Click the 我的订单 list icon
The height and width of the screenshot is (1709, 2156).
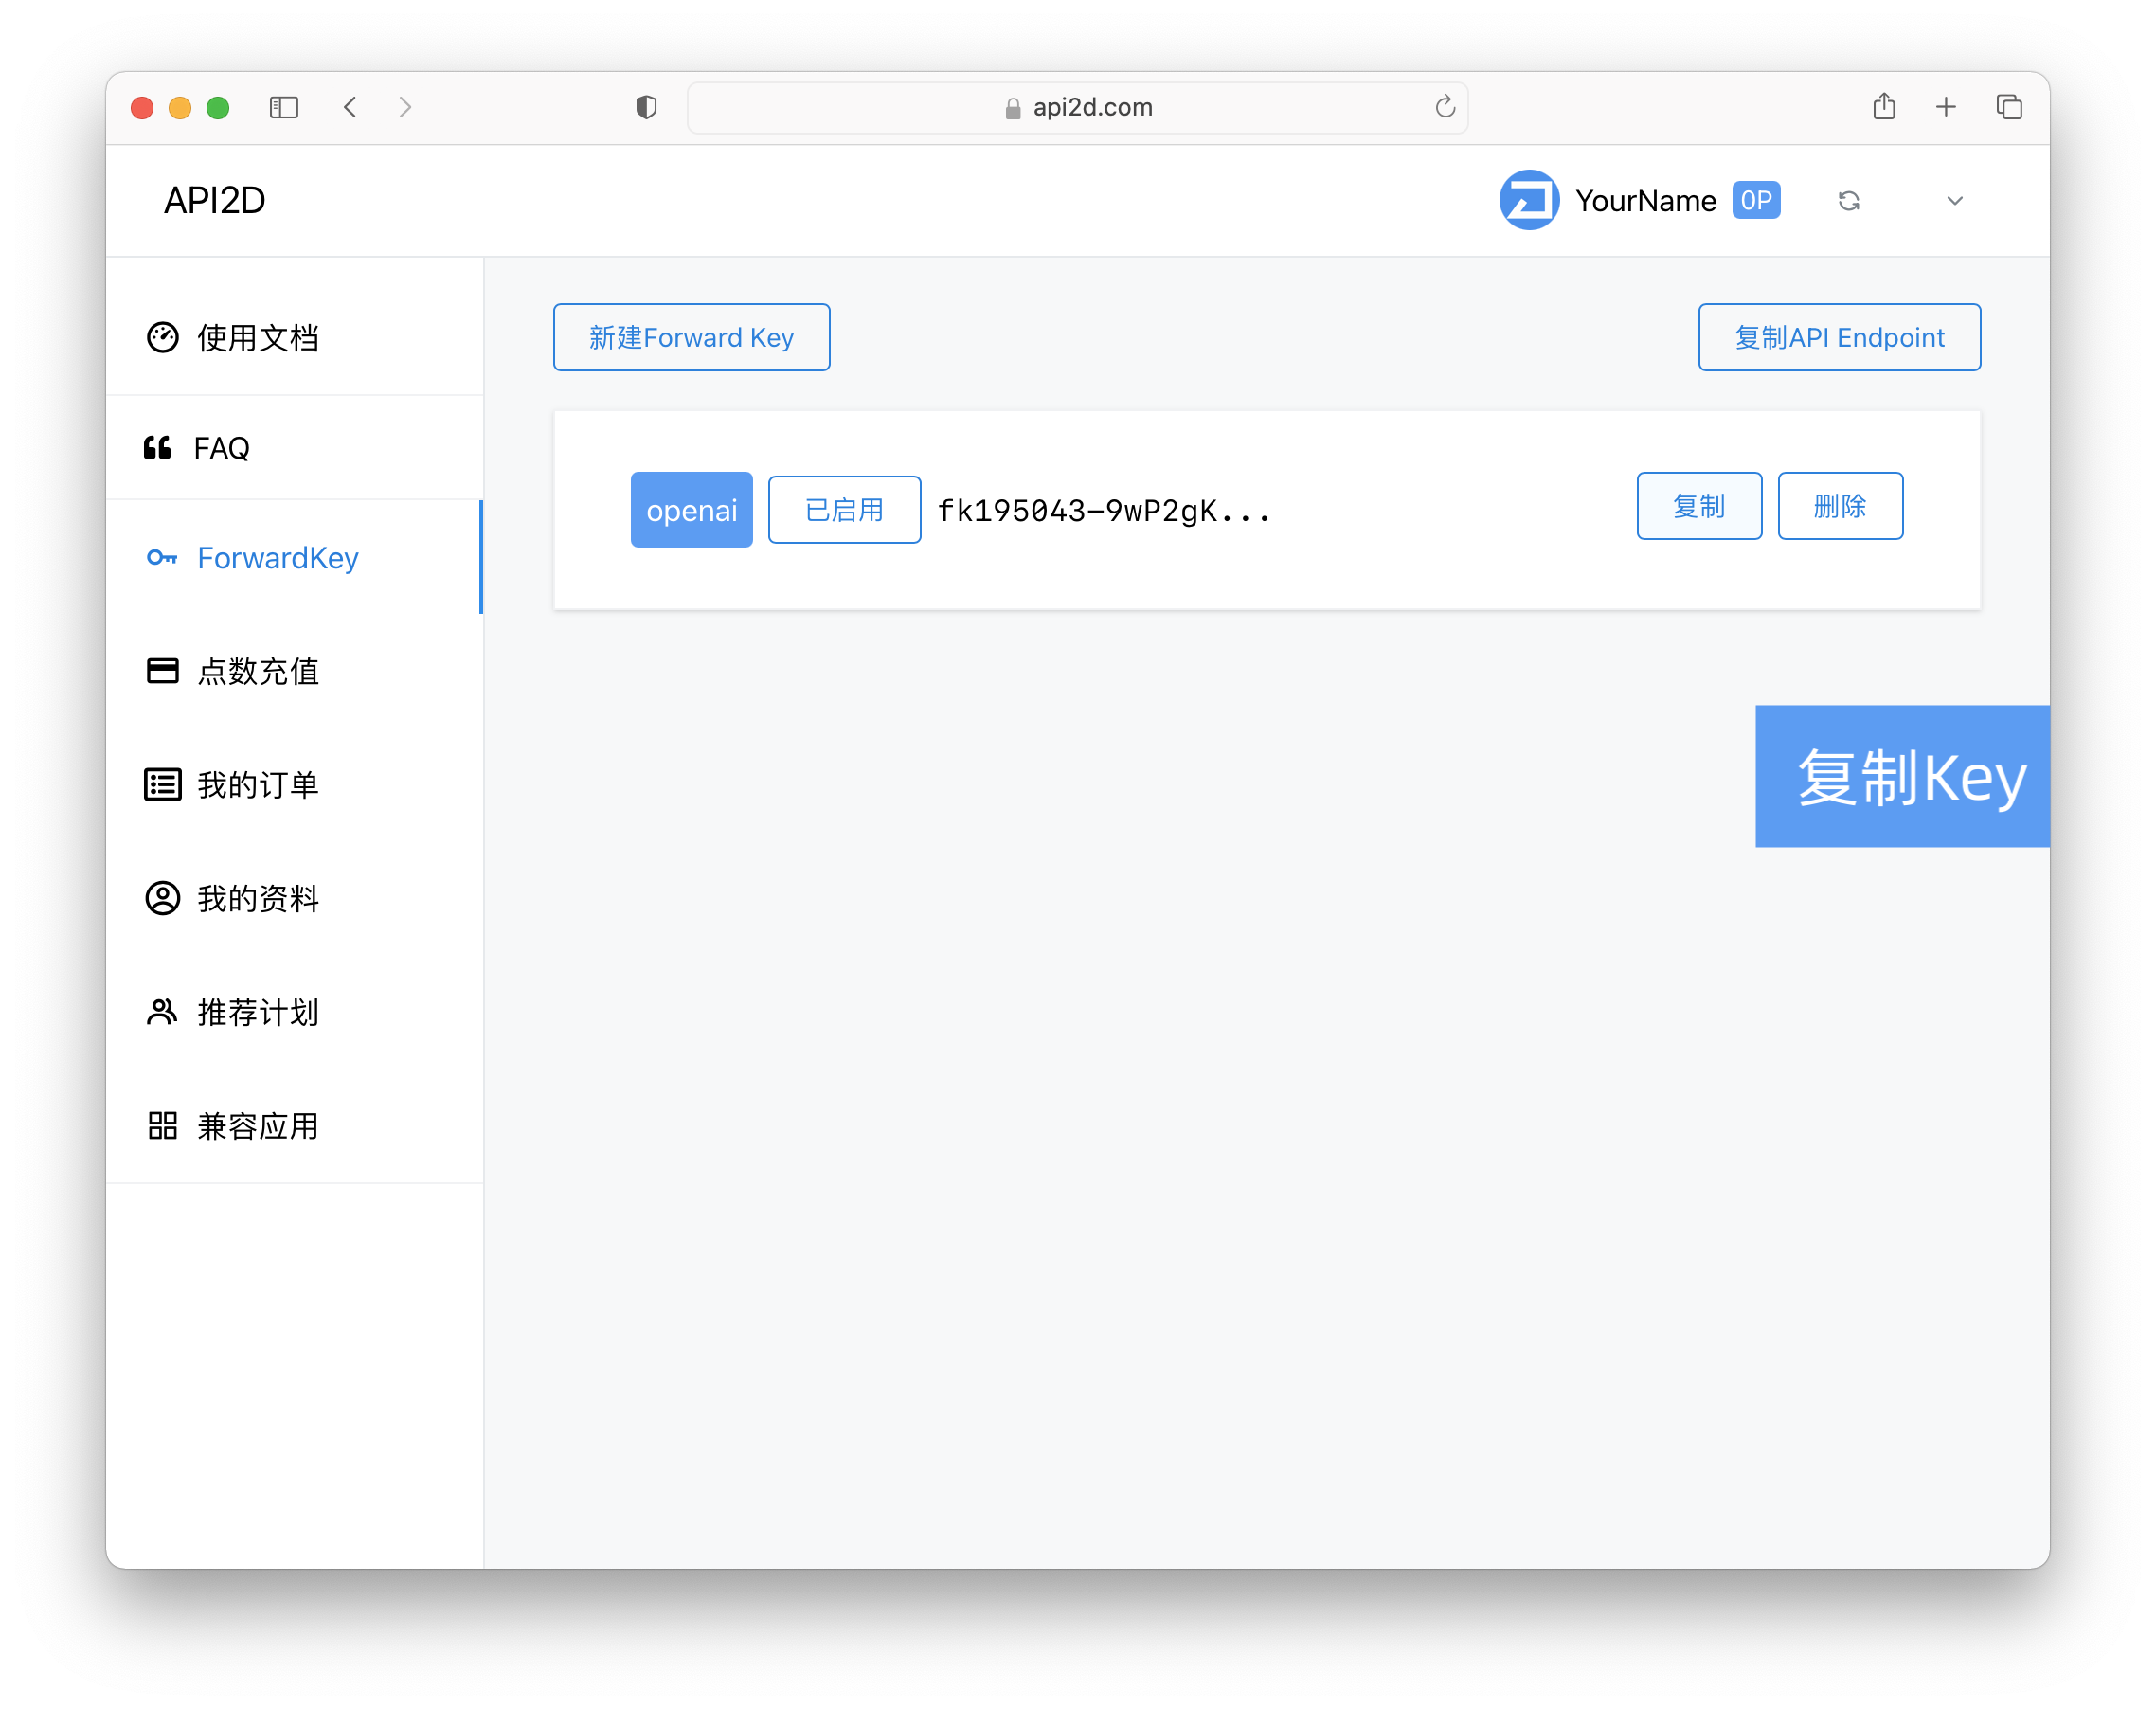click(x=162, y=785)
